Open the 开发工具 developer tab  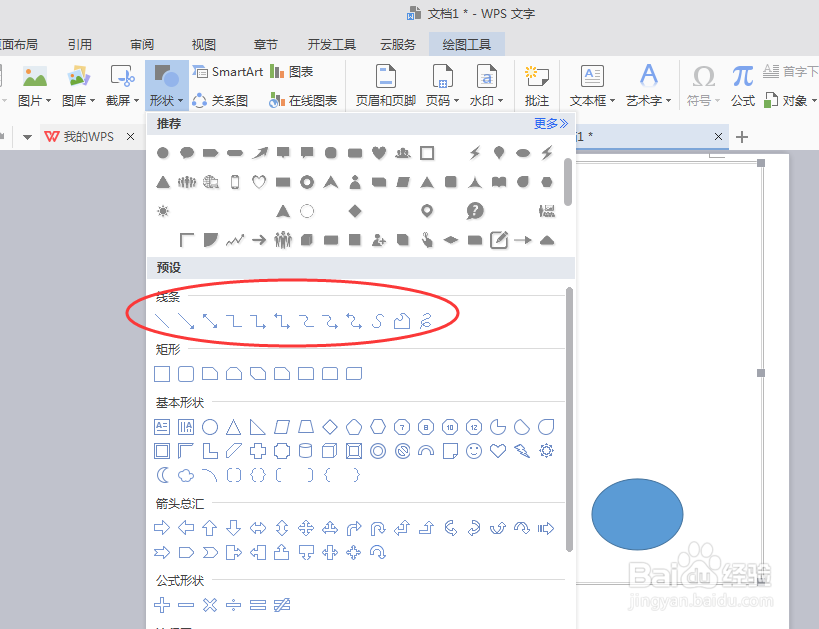coord(331,44)
